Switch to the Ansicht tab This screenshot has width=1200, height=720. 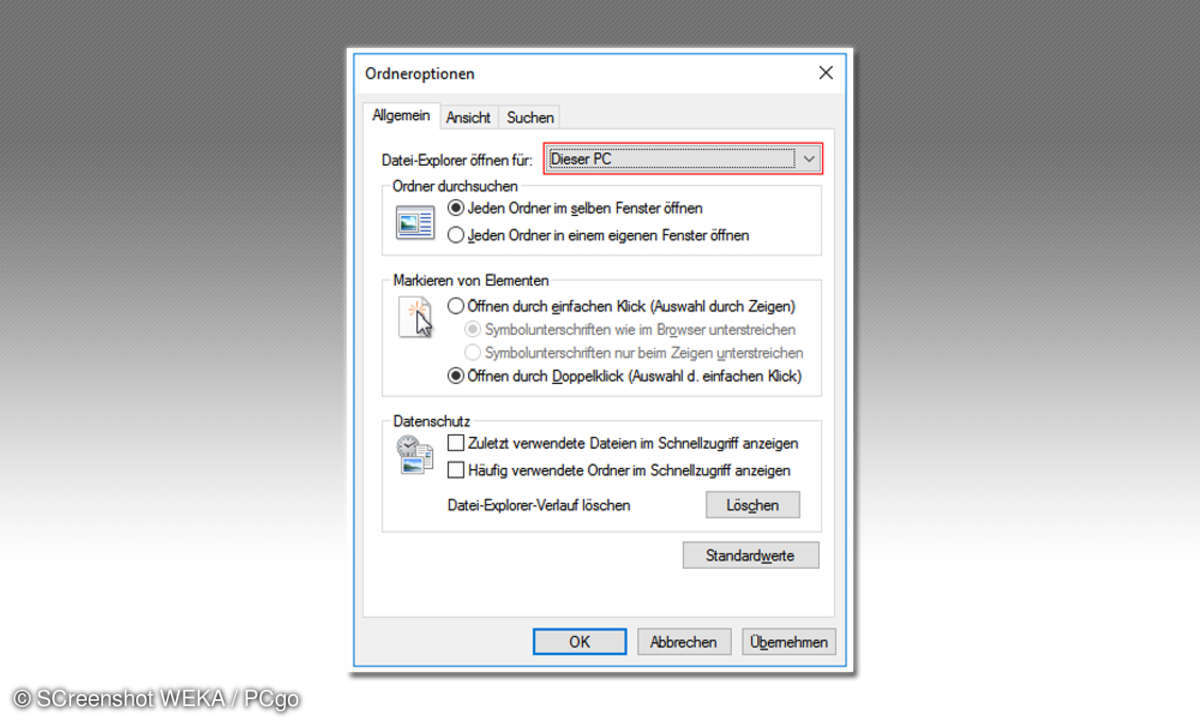(x=468, y=117)
